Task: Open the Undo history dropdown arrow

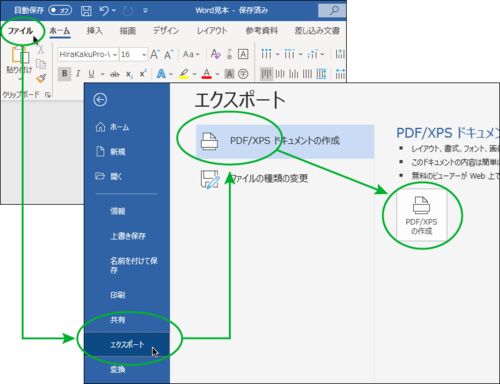Action: [x=114, y=11]
